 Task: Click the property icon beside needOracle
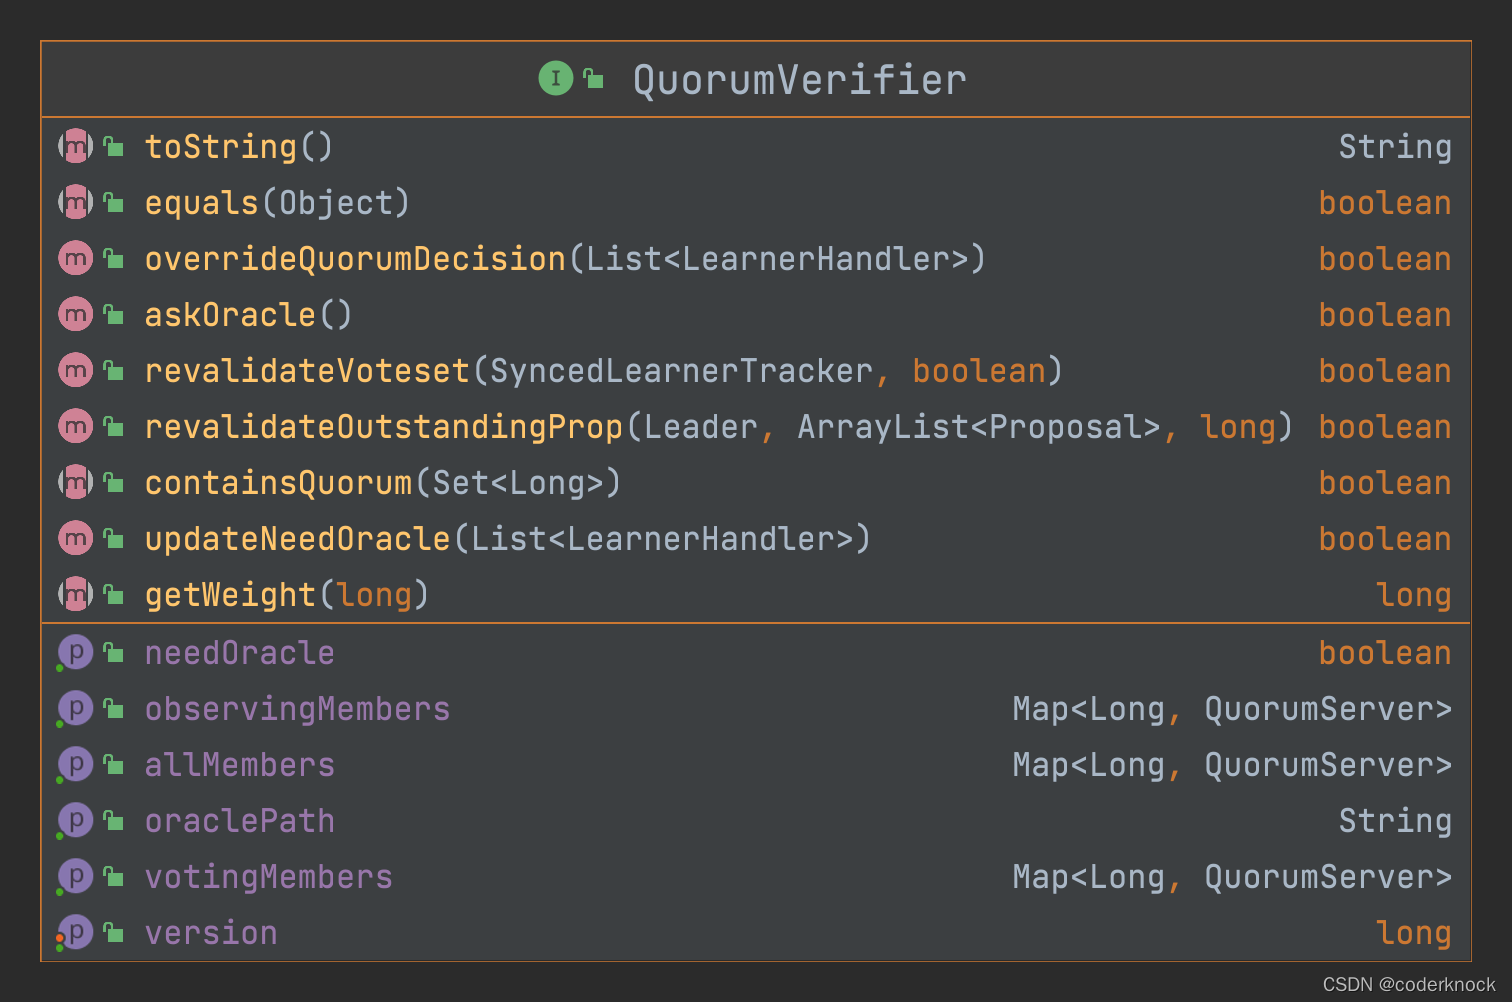pos(75,653)
